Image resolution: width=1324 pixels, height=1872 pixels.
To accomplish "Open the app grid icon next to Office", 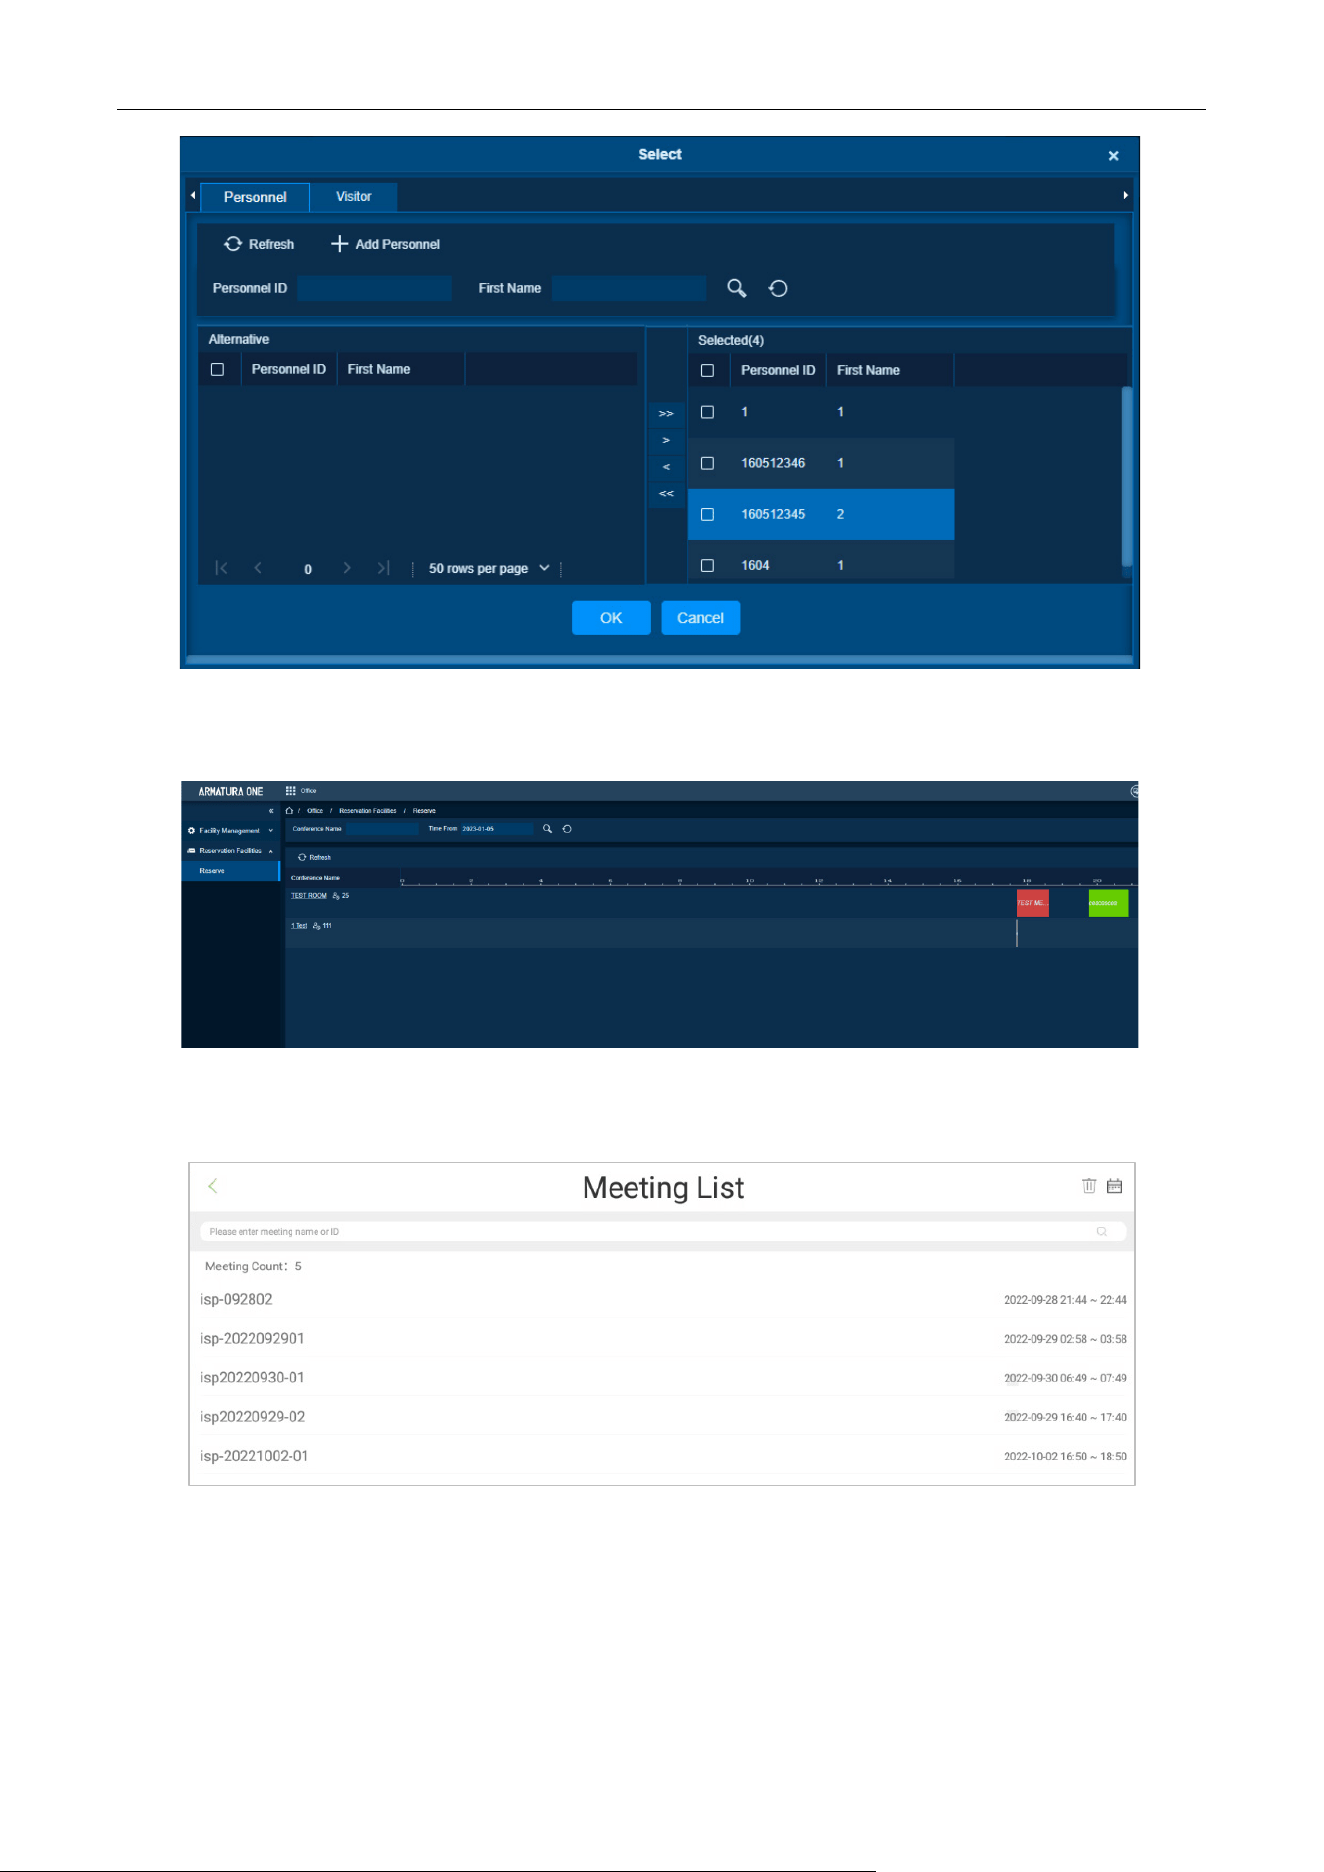I will pos(291,790).
